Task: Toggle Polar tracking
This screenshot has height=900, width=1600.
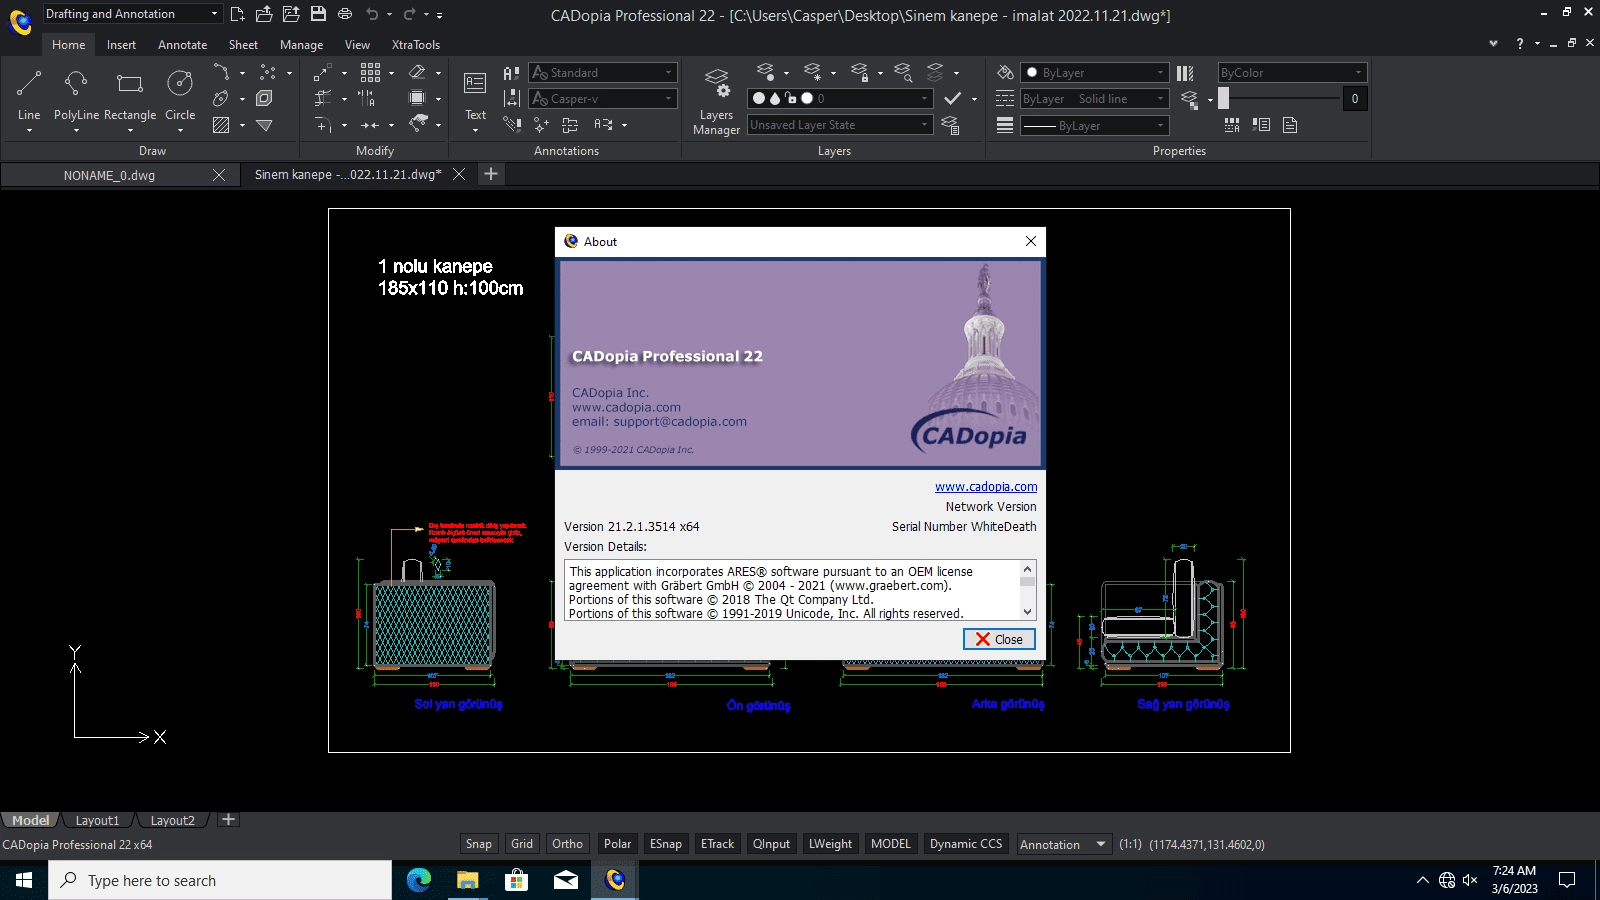Action: click(x=617, y=844)
